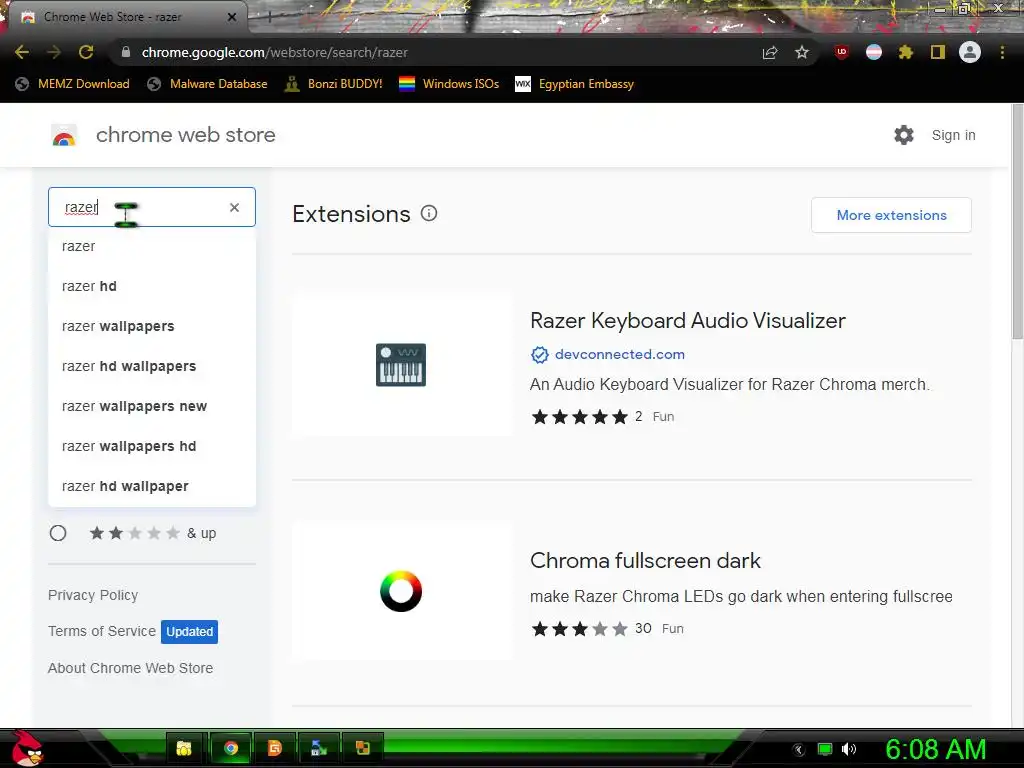1024x768 pixels.
Task: Open the Extensions puzzle piece menu
Action: point(906,52)
